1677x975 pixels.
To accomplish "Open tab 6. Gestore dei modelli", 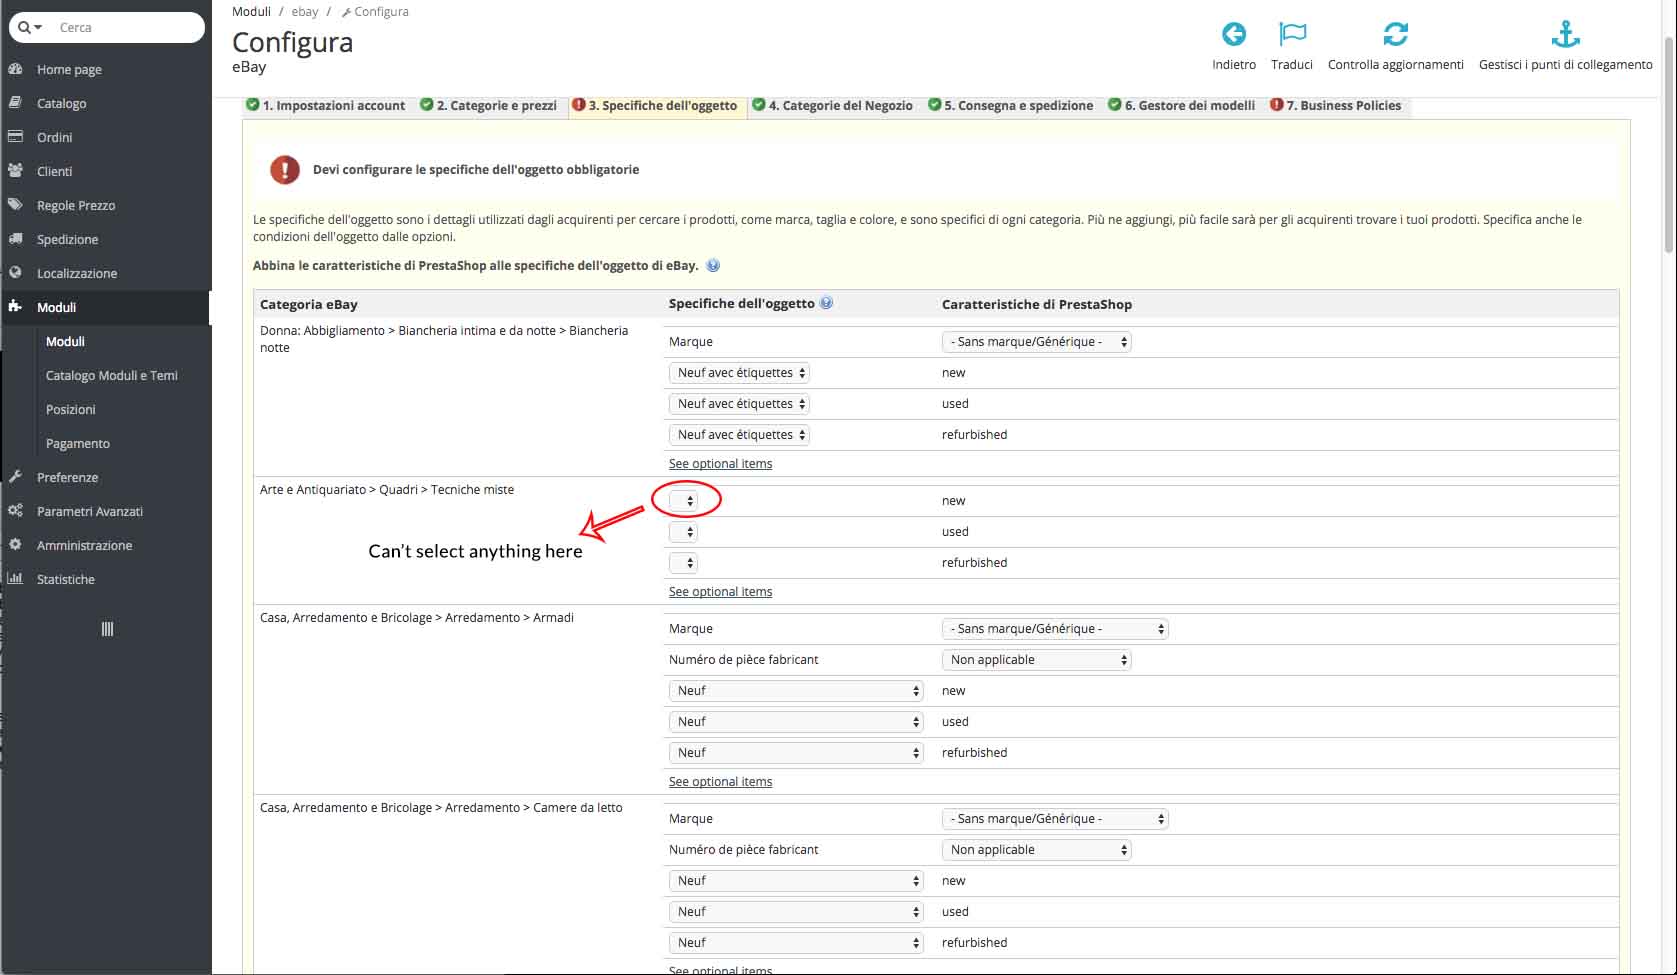I will pyautogui.click(x=1182, y=106).
